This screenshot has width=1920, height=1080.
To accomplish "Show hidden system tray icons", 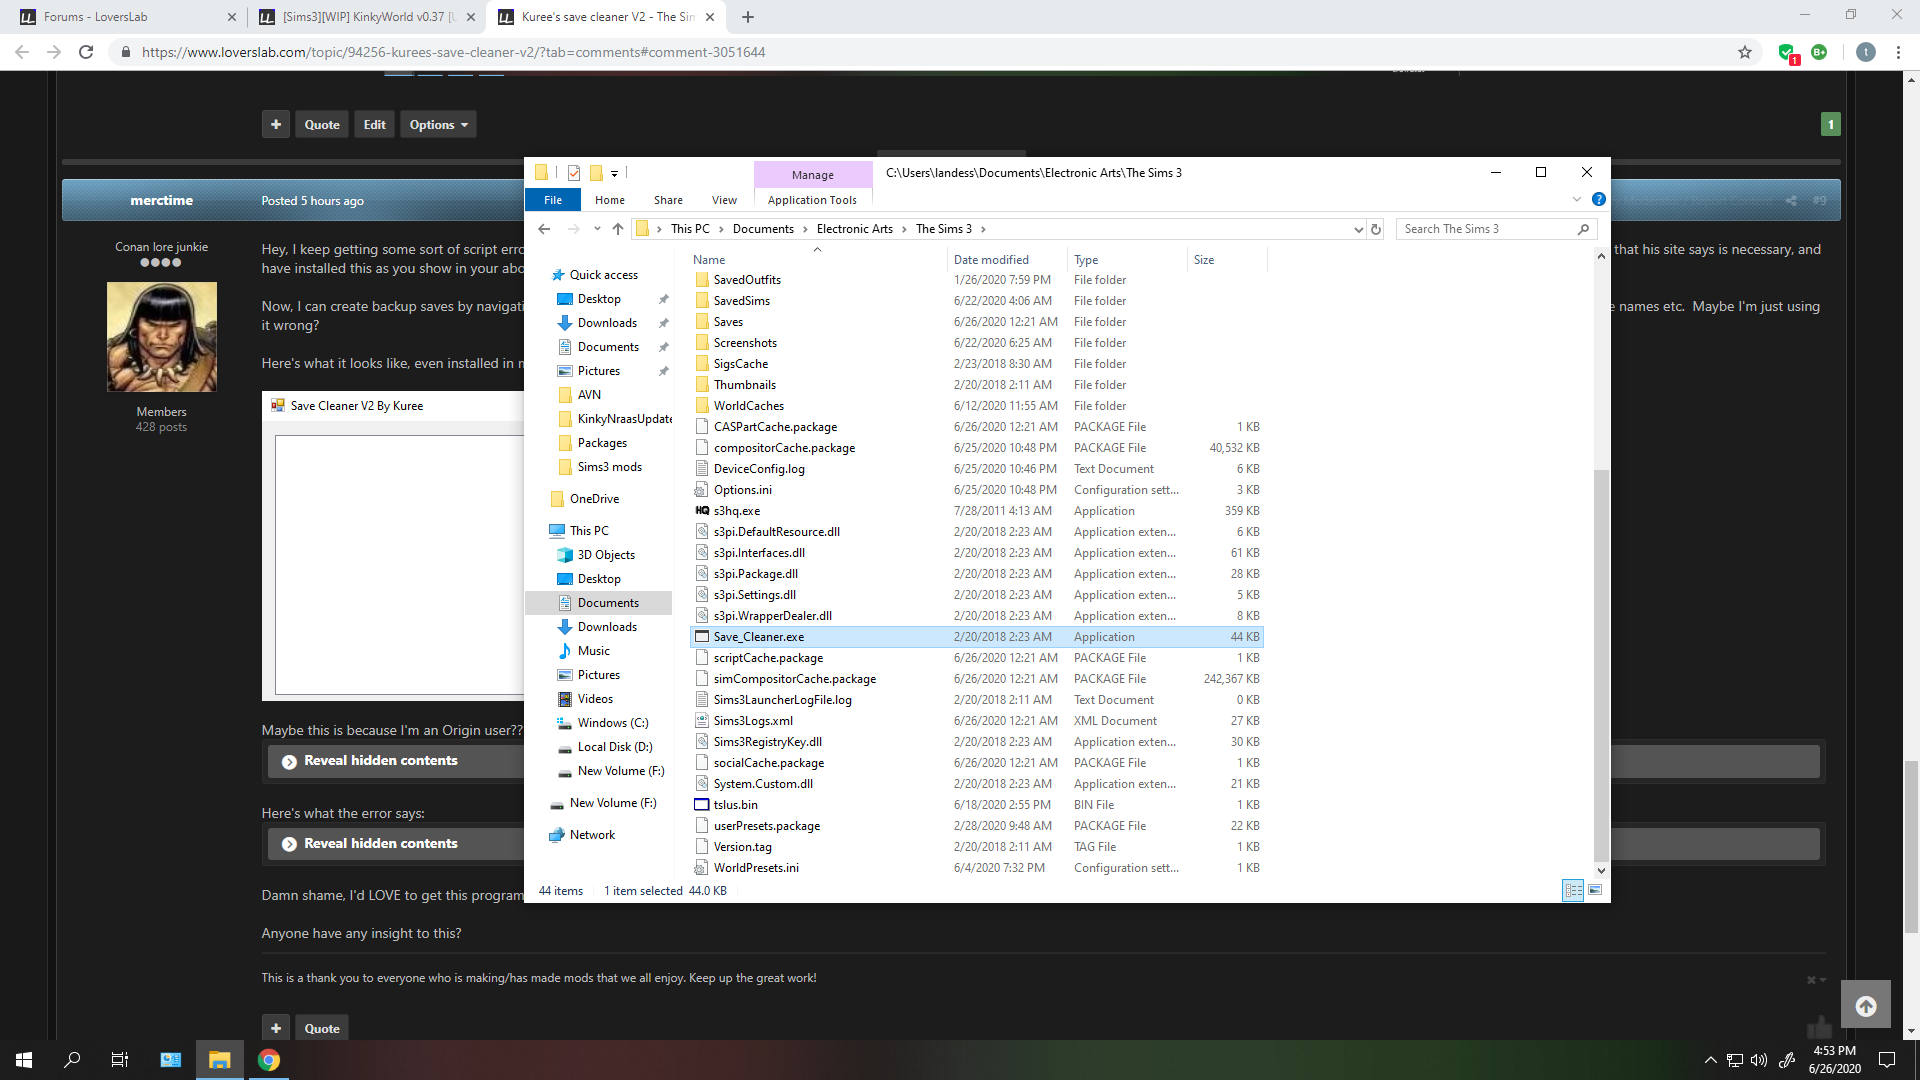I will point(1710,1060).
